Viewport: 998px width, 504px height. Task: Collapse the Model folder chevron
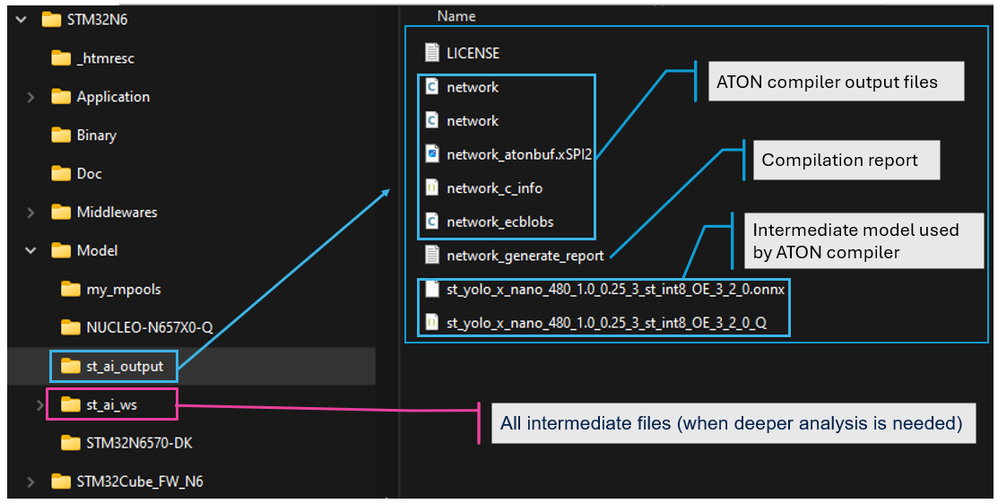tap(31, 251)
